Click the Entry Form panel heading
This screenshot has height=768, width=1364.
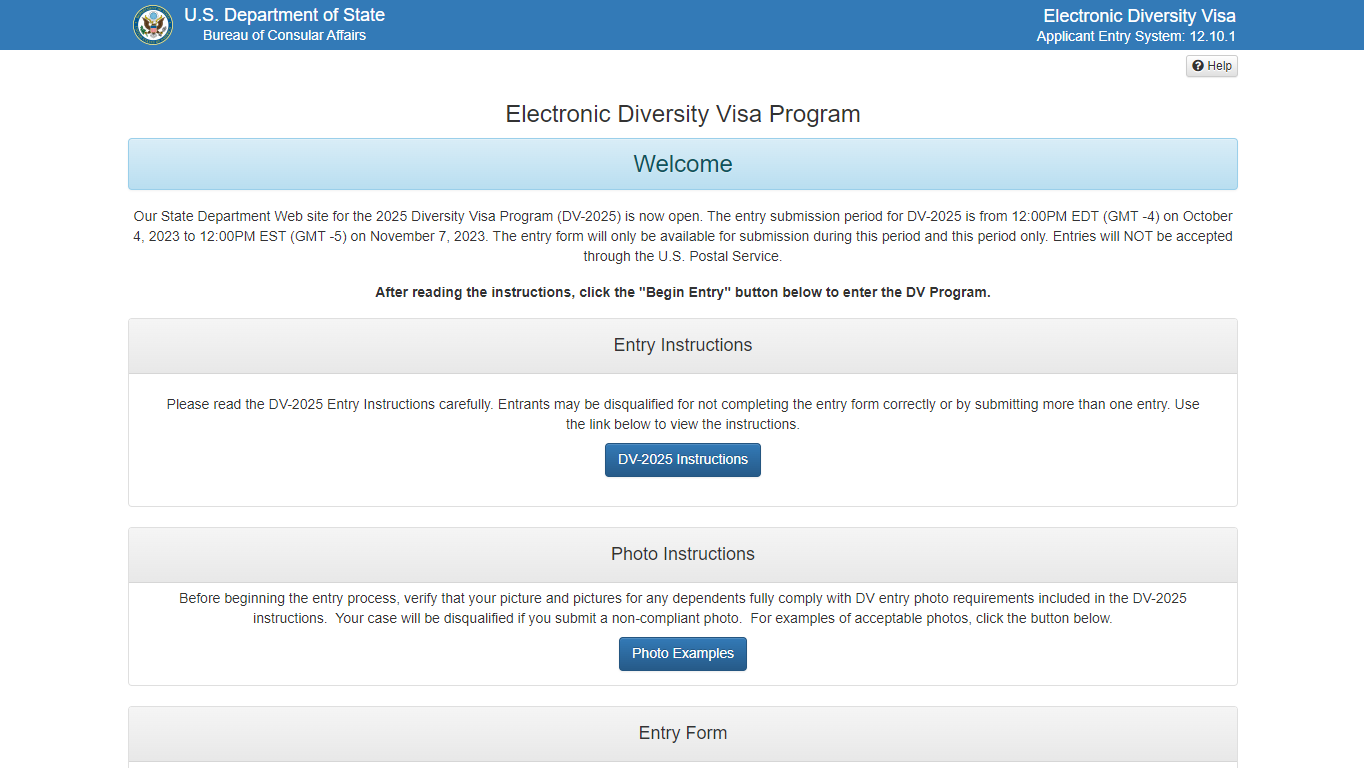[683, 734]
